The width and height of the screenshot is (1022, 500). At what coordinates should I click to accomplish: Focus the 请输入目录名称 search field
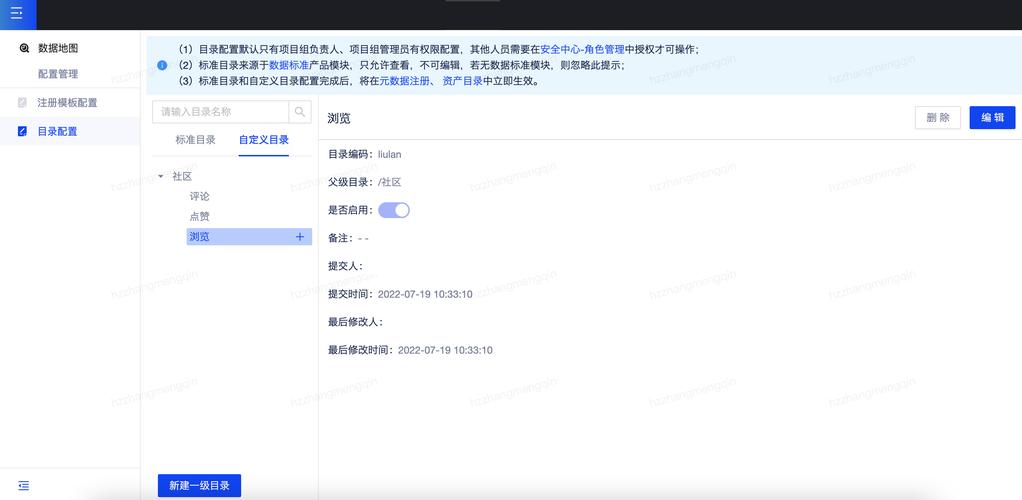tap(220, 111)
